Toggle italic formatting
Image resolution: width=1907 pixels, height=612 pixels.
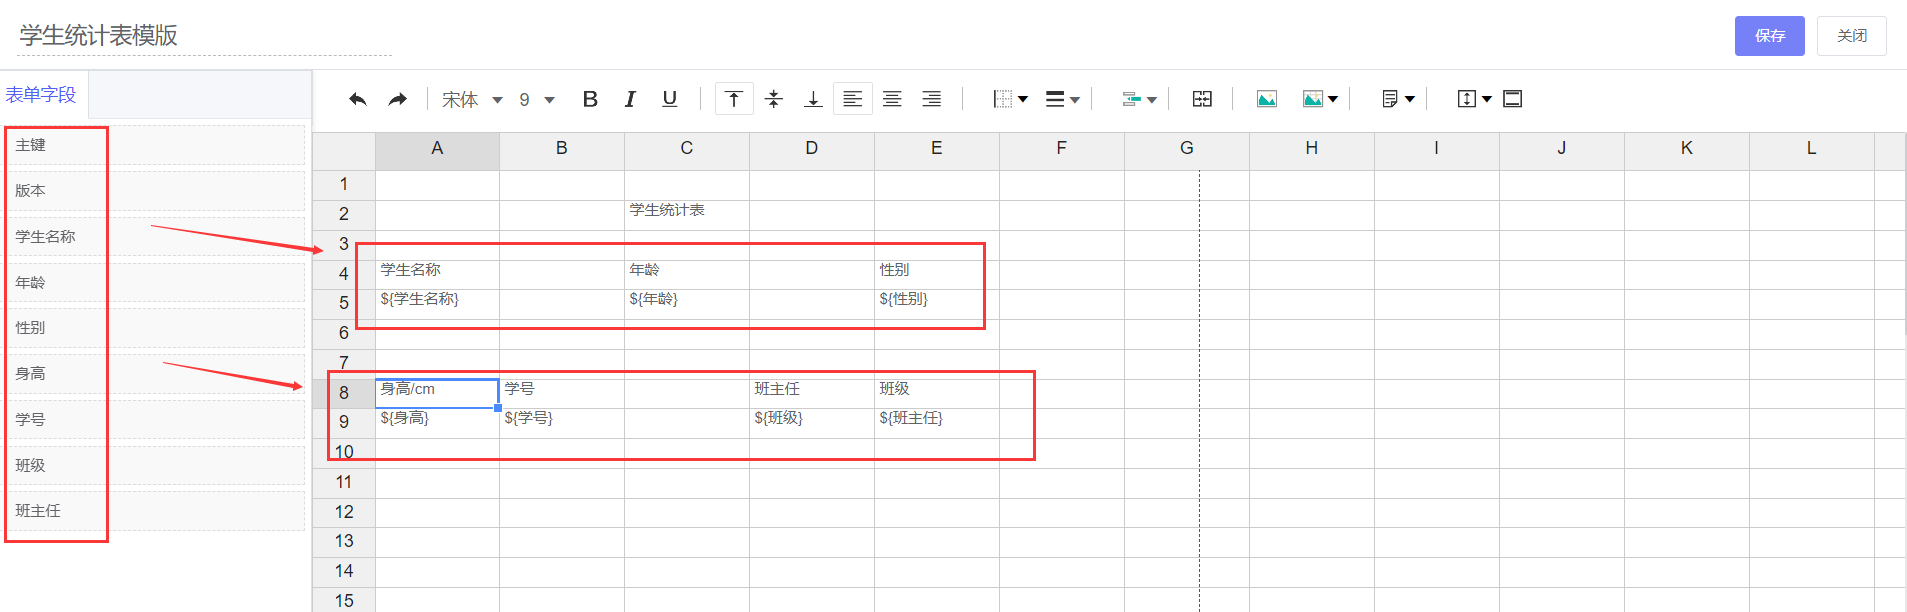click(630, 99)
